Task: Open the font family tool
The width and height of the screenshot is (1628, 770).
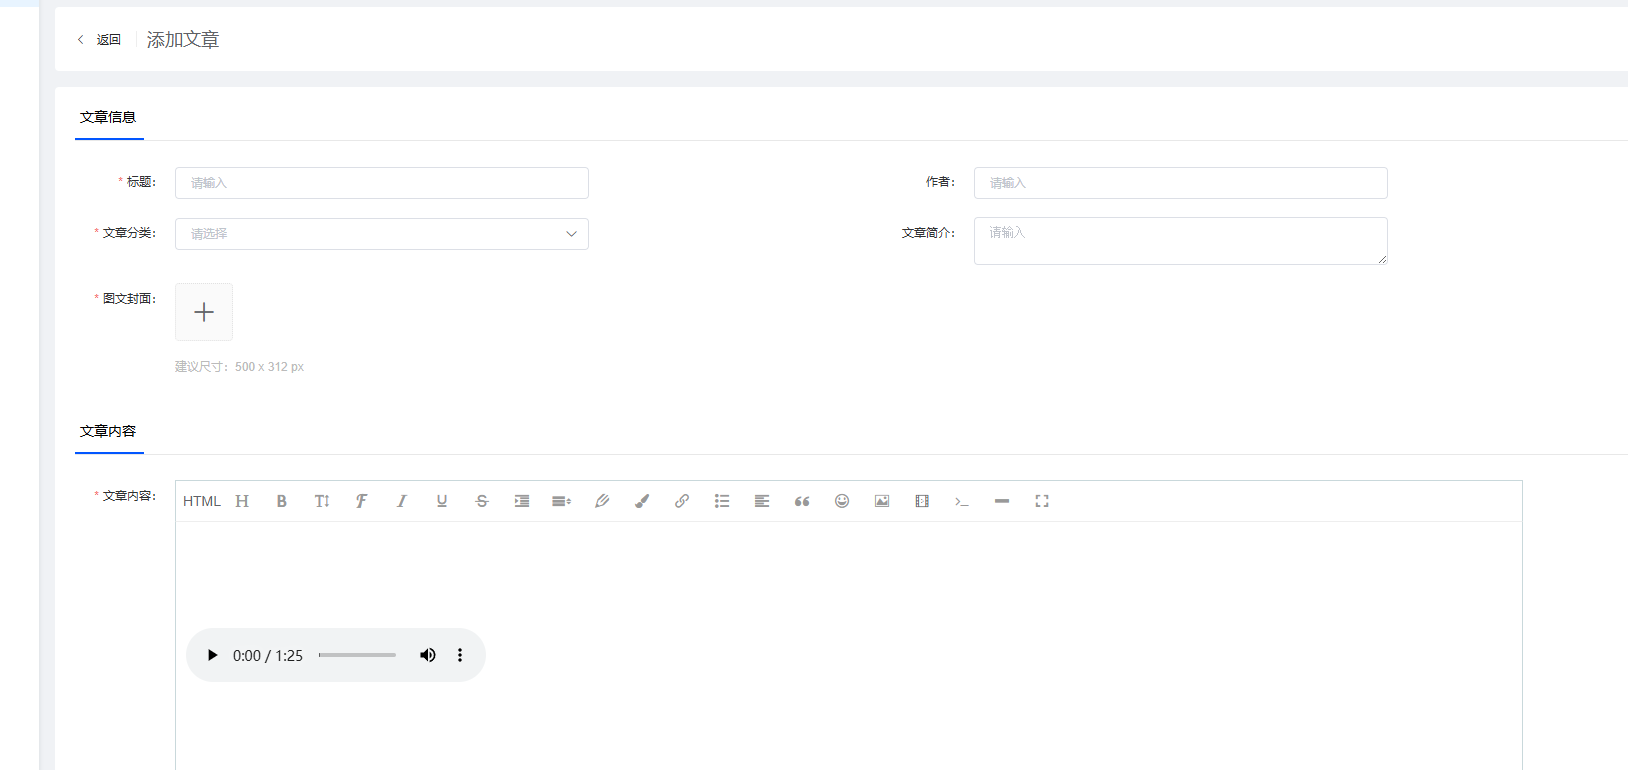Action: [362, 501]
